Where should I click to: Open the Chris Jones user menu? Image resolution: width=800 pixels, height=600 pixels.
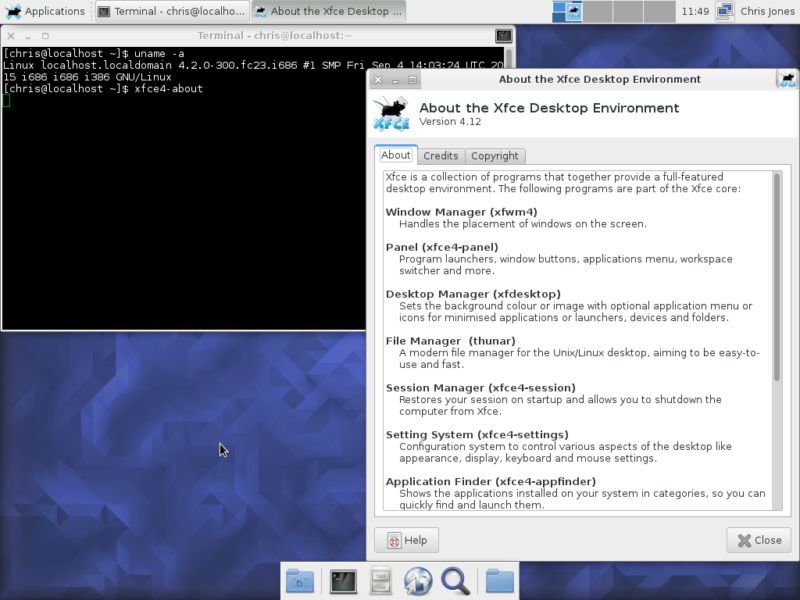[x=767, y=11]
